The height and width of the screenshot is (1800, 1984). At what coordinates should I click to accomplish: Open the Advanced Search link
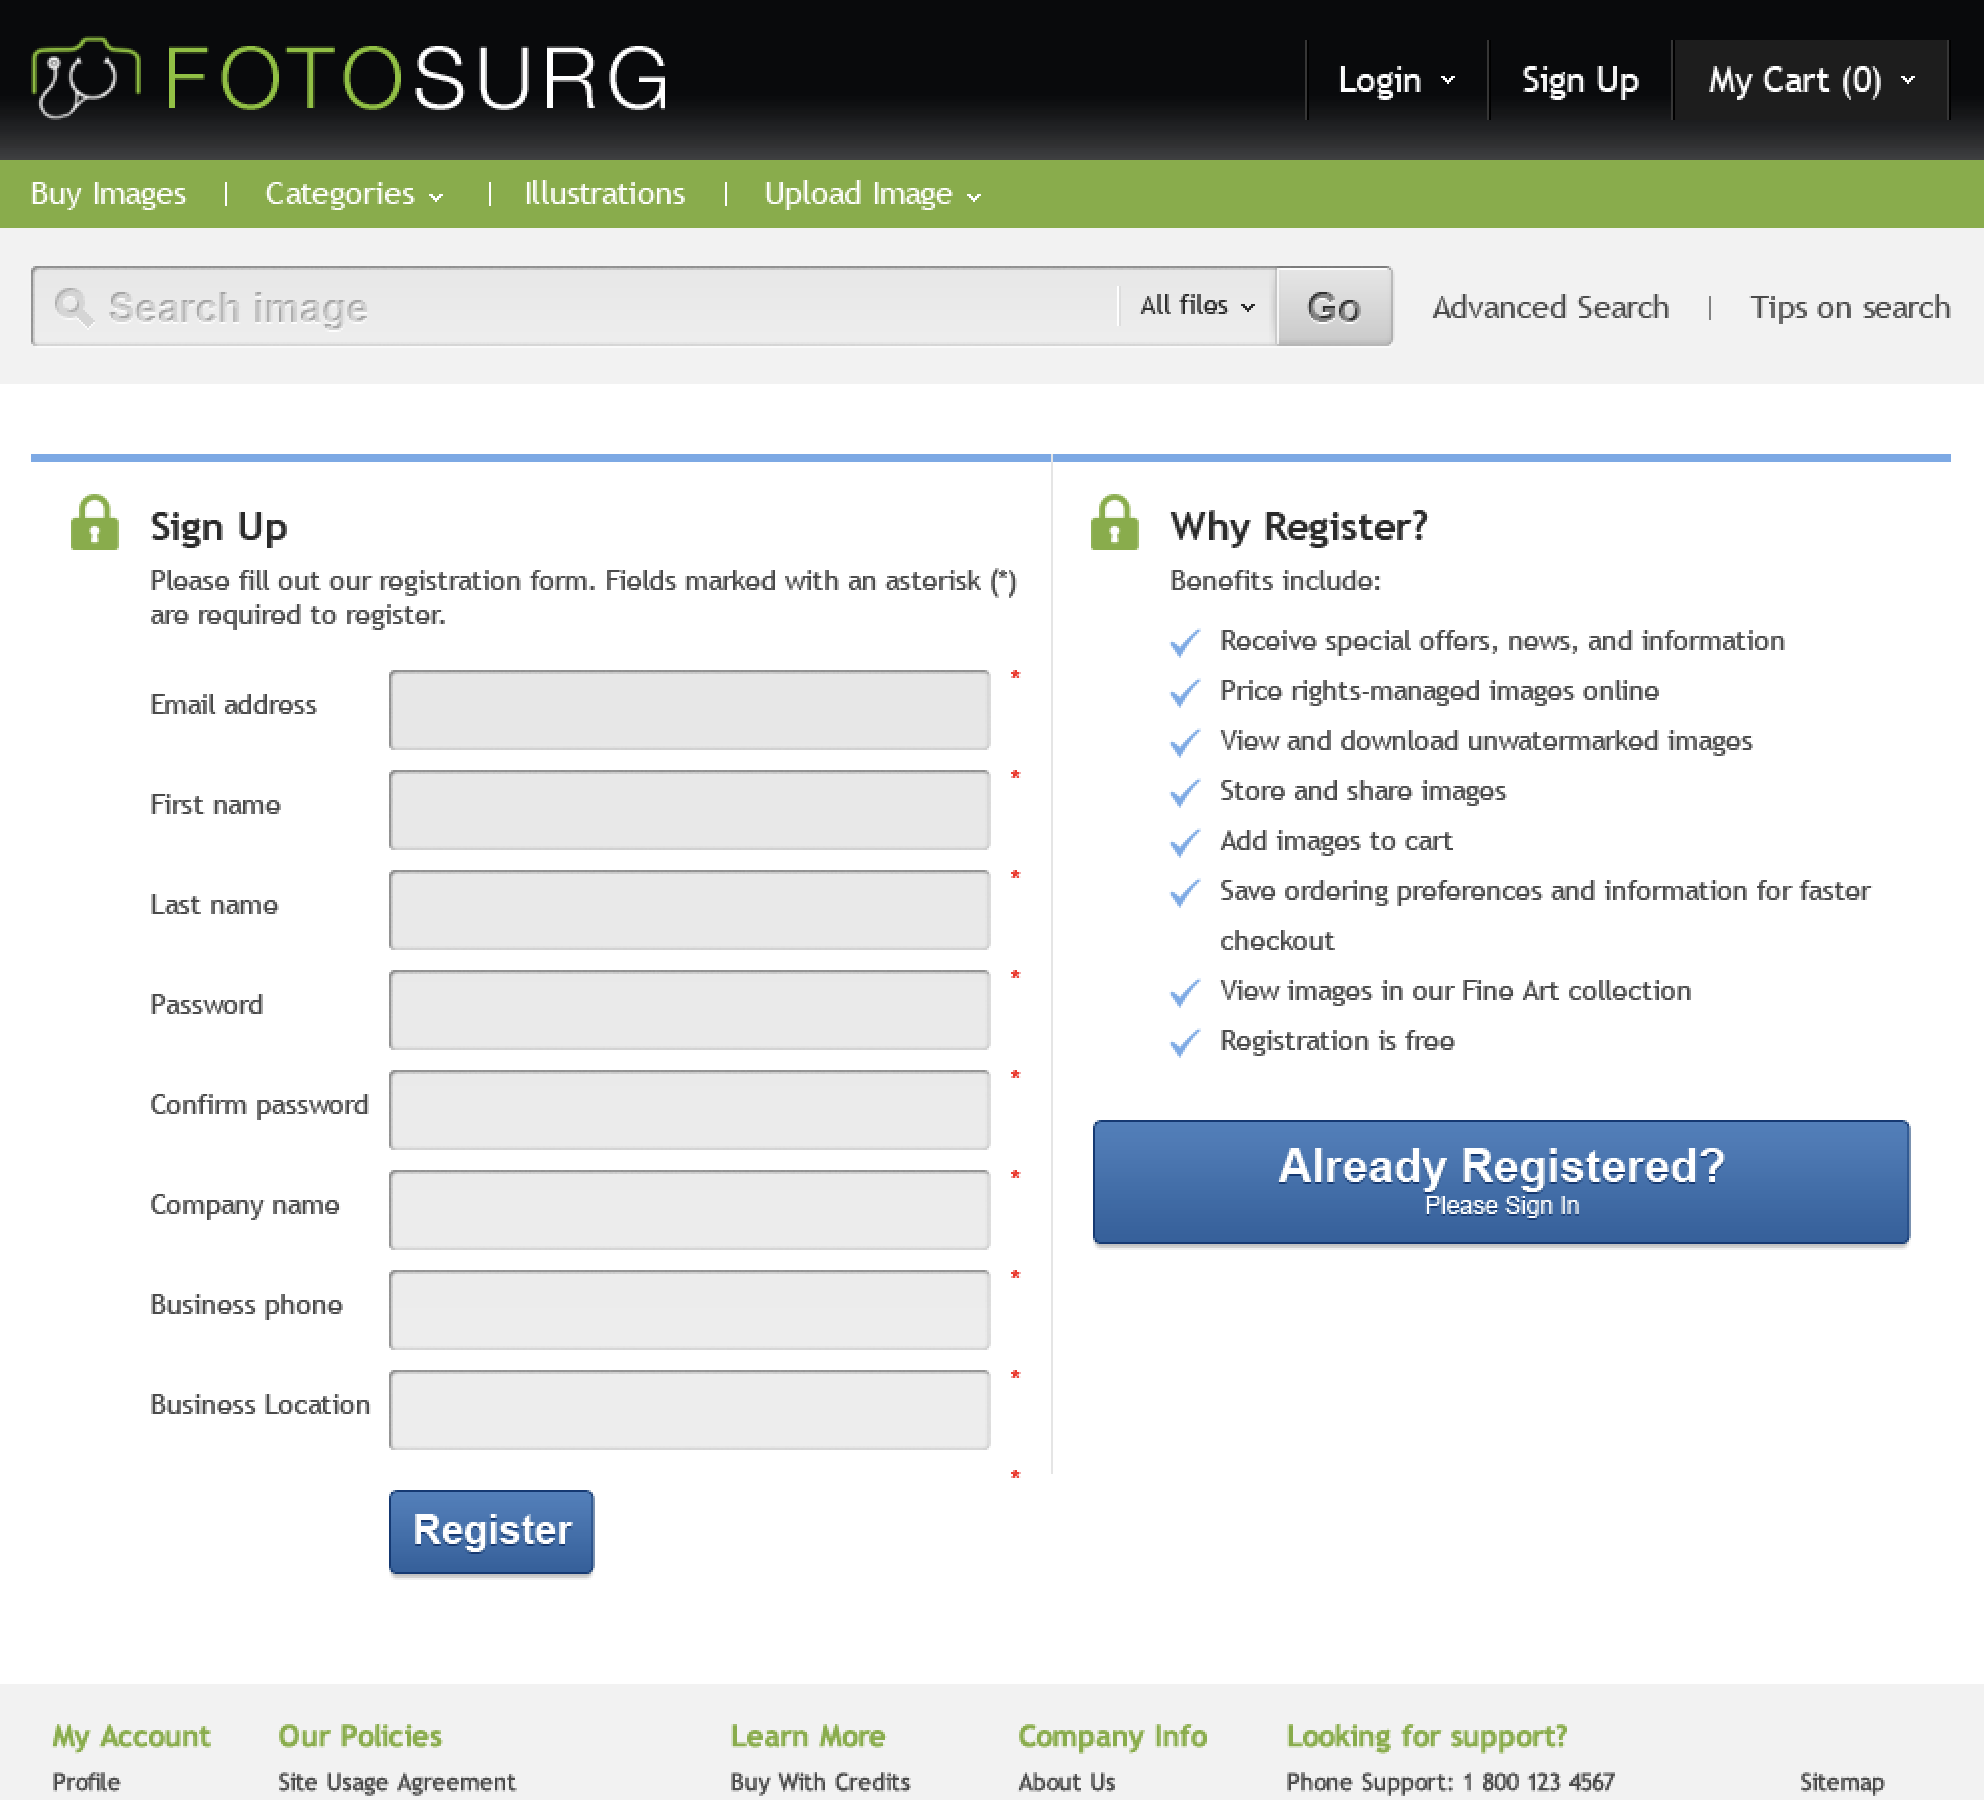(1550, 307)
